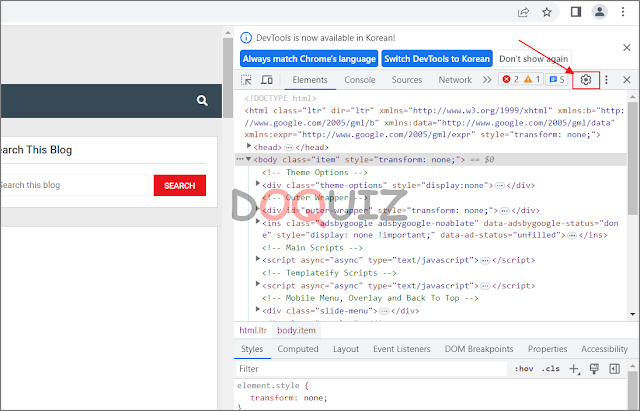Screen dimensions: 640x411
Task: Click the transform: none style
Action: pos(289,398)
